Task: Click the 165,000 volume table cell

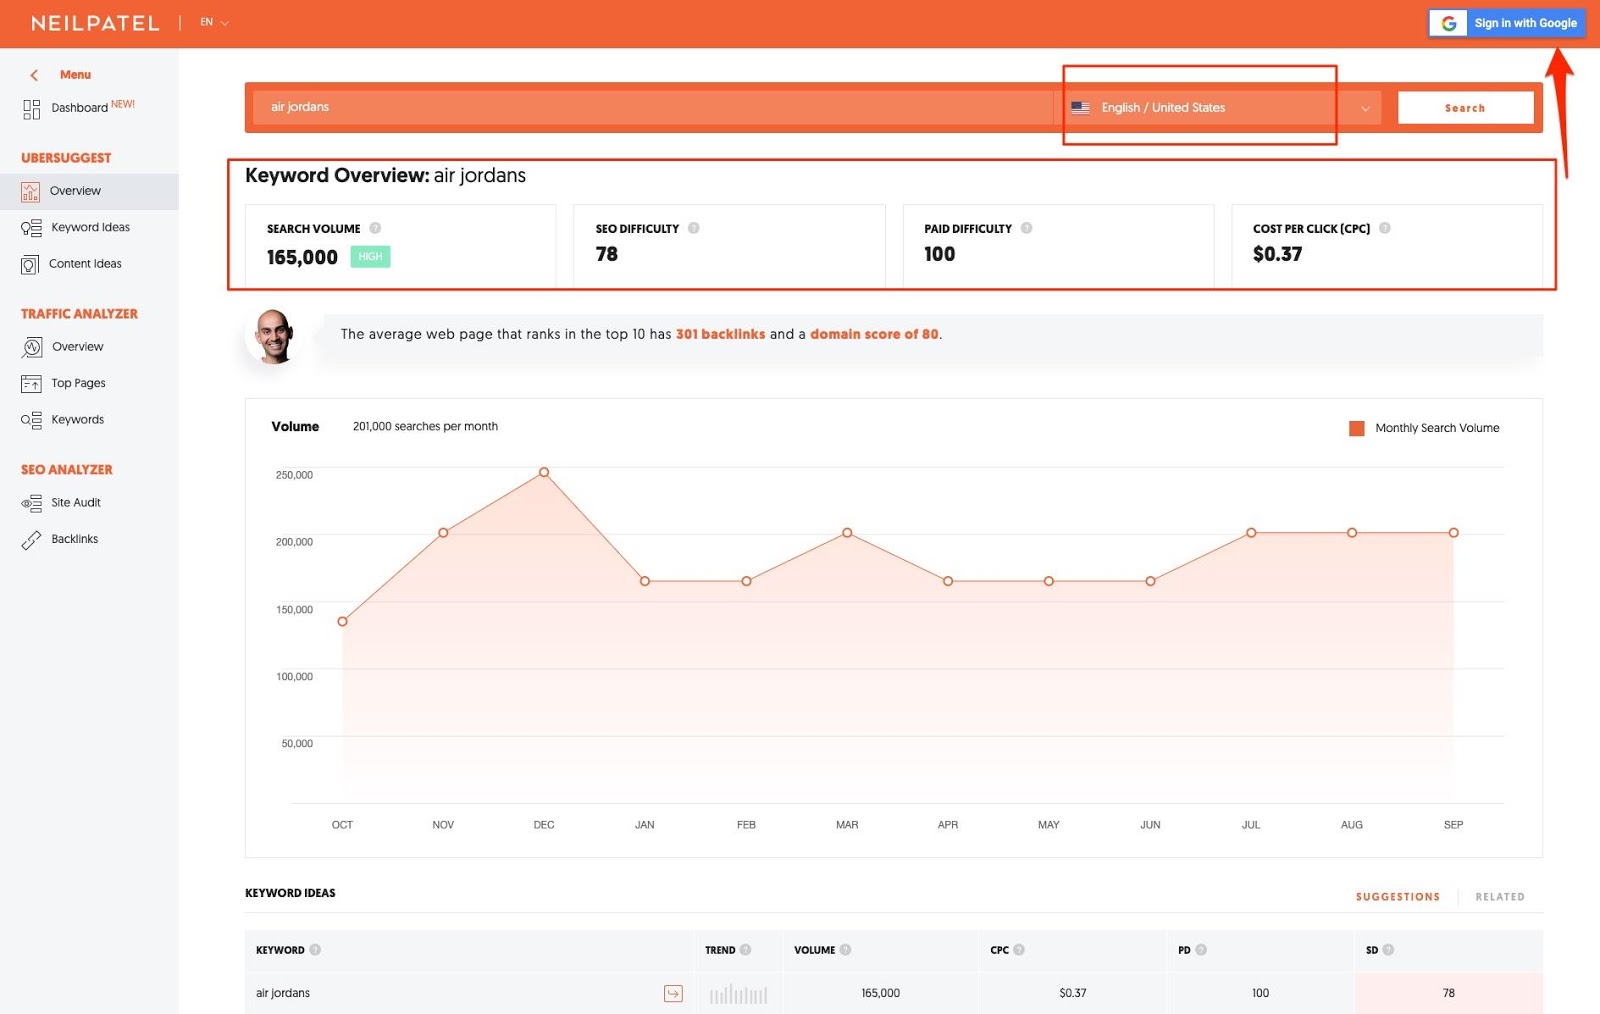Action: point(880,993)
